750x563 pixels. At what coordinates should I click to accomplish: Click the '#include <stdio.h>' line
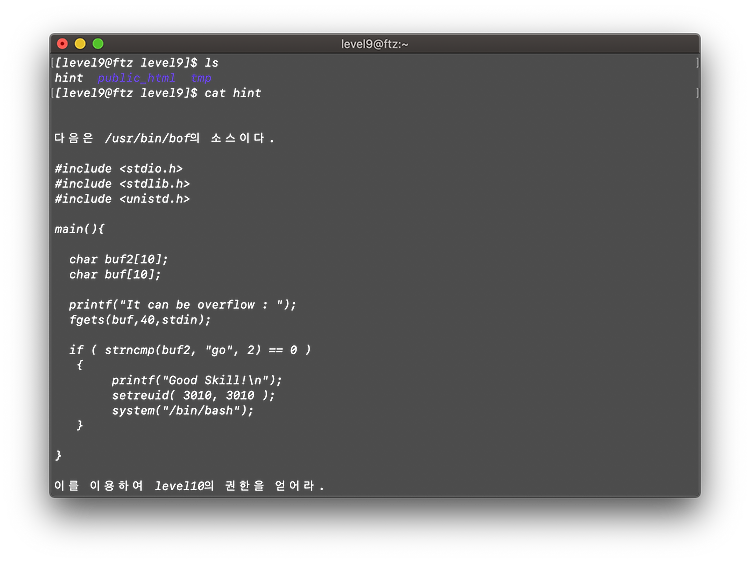pyautogui.click(x=119, y=168)
